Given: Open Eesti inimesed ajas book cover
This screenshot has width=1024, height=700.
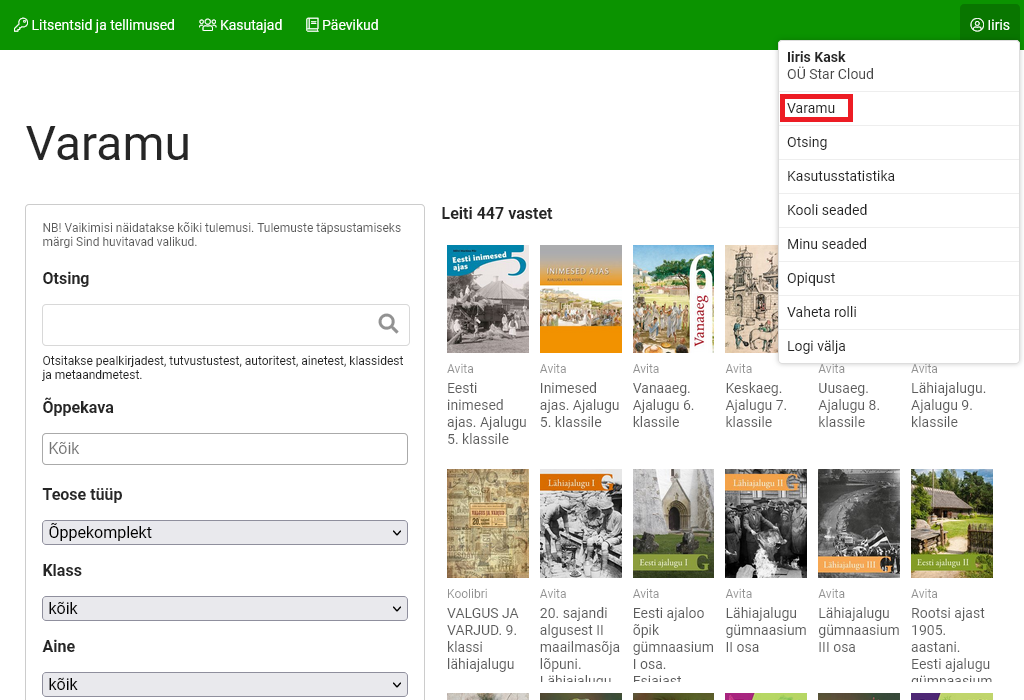Looking at the screenshot, I should (x=487, y=299).
